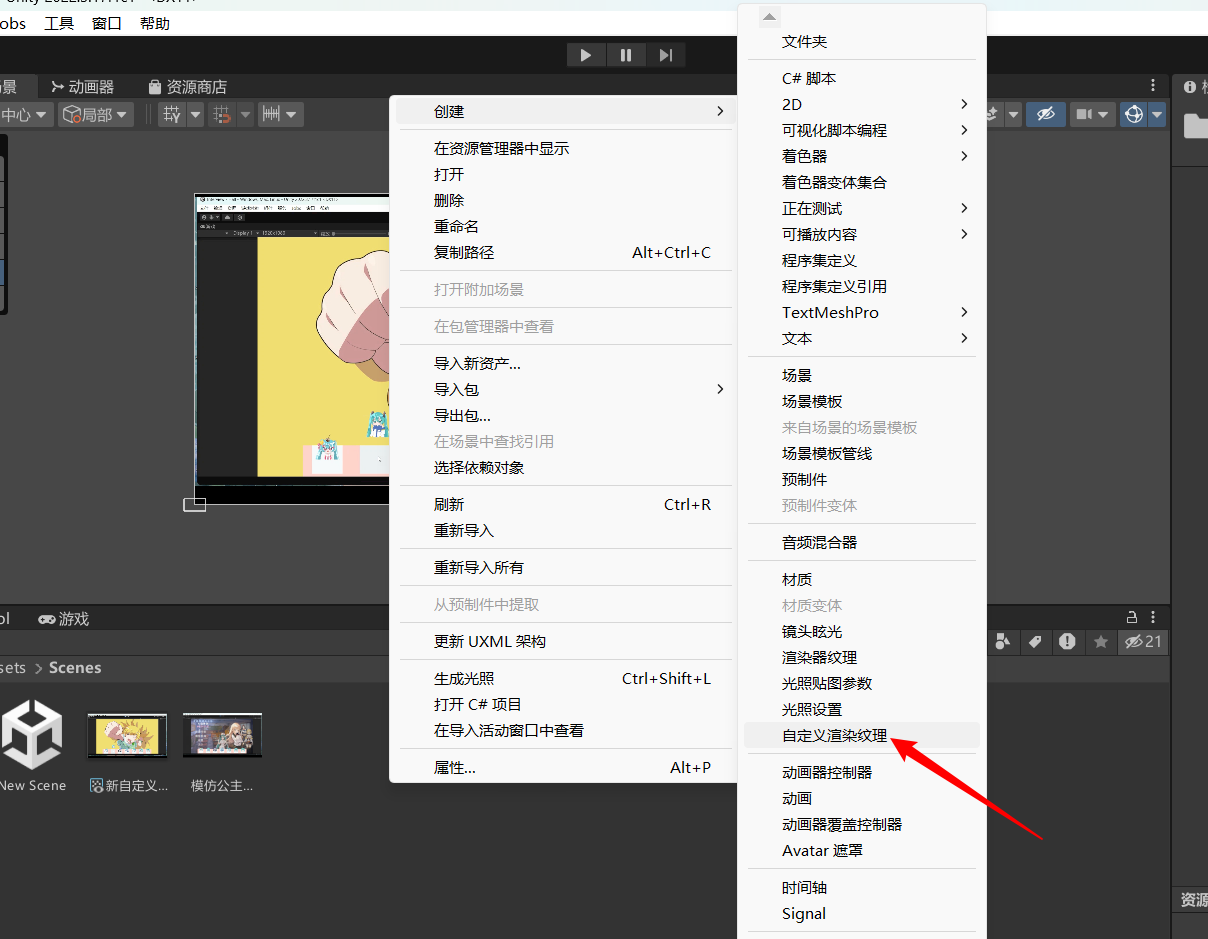Click the search by type shapes icon

coord(1003,642)
